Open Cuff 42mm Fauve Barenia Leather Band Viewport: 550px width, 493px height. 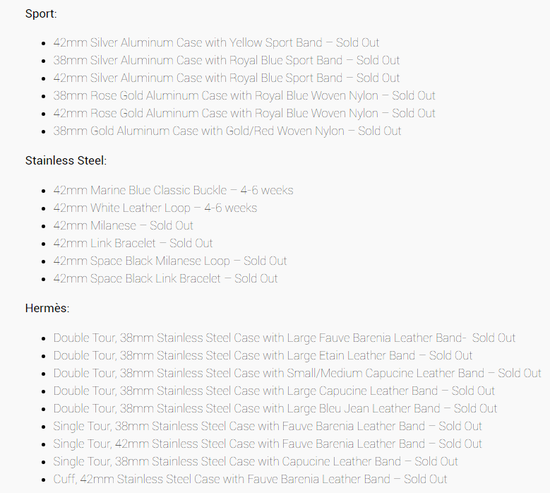(x=250, y=479)
